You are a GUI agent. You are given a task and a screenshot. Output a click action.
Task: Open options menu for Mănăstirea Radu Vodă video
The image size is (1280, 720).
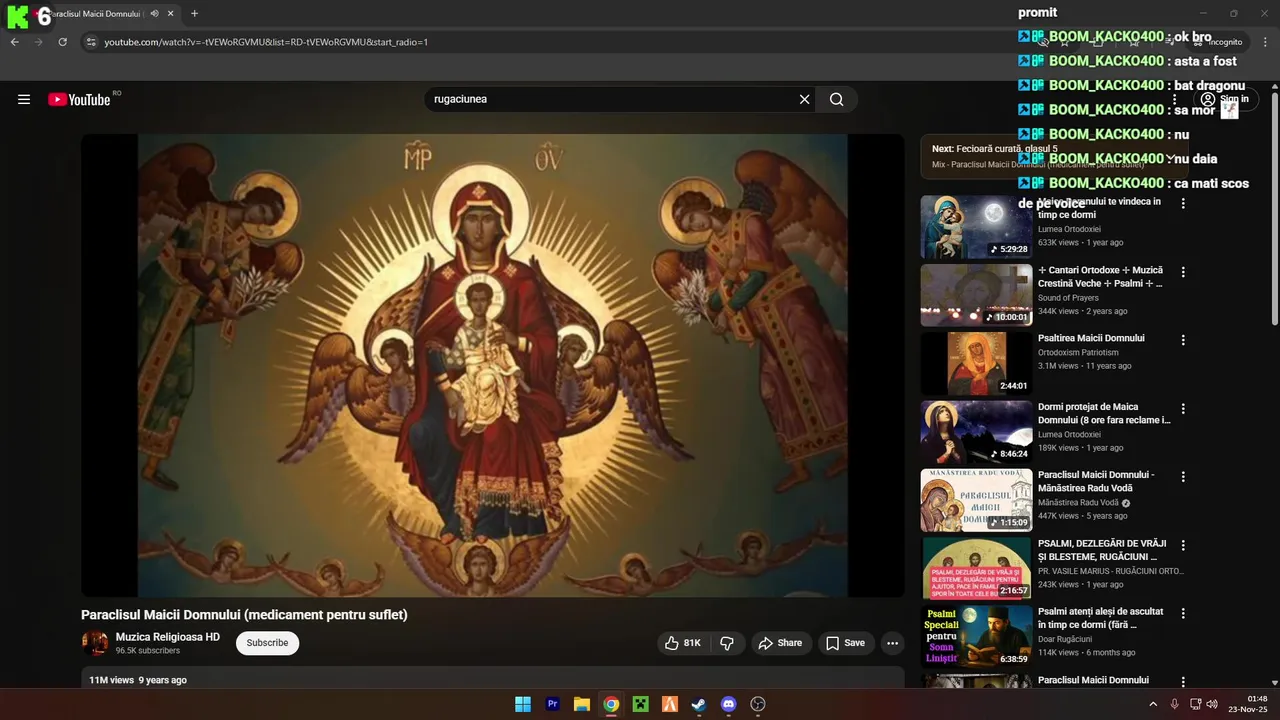(1183, 477)
